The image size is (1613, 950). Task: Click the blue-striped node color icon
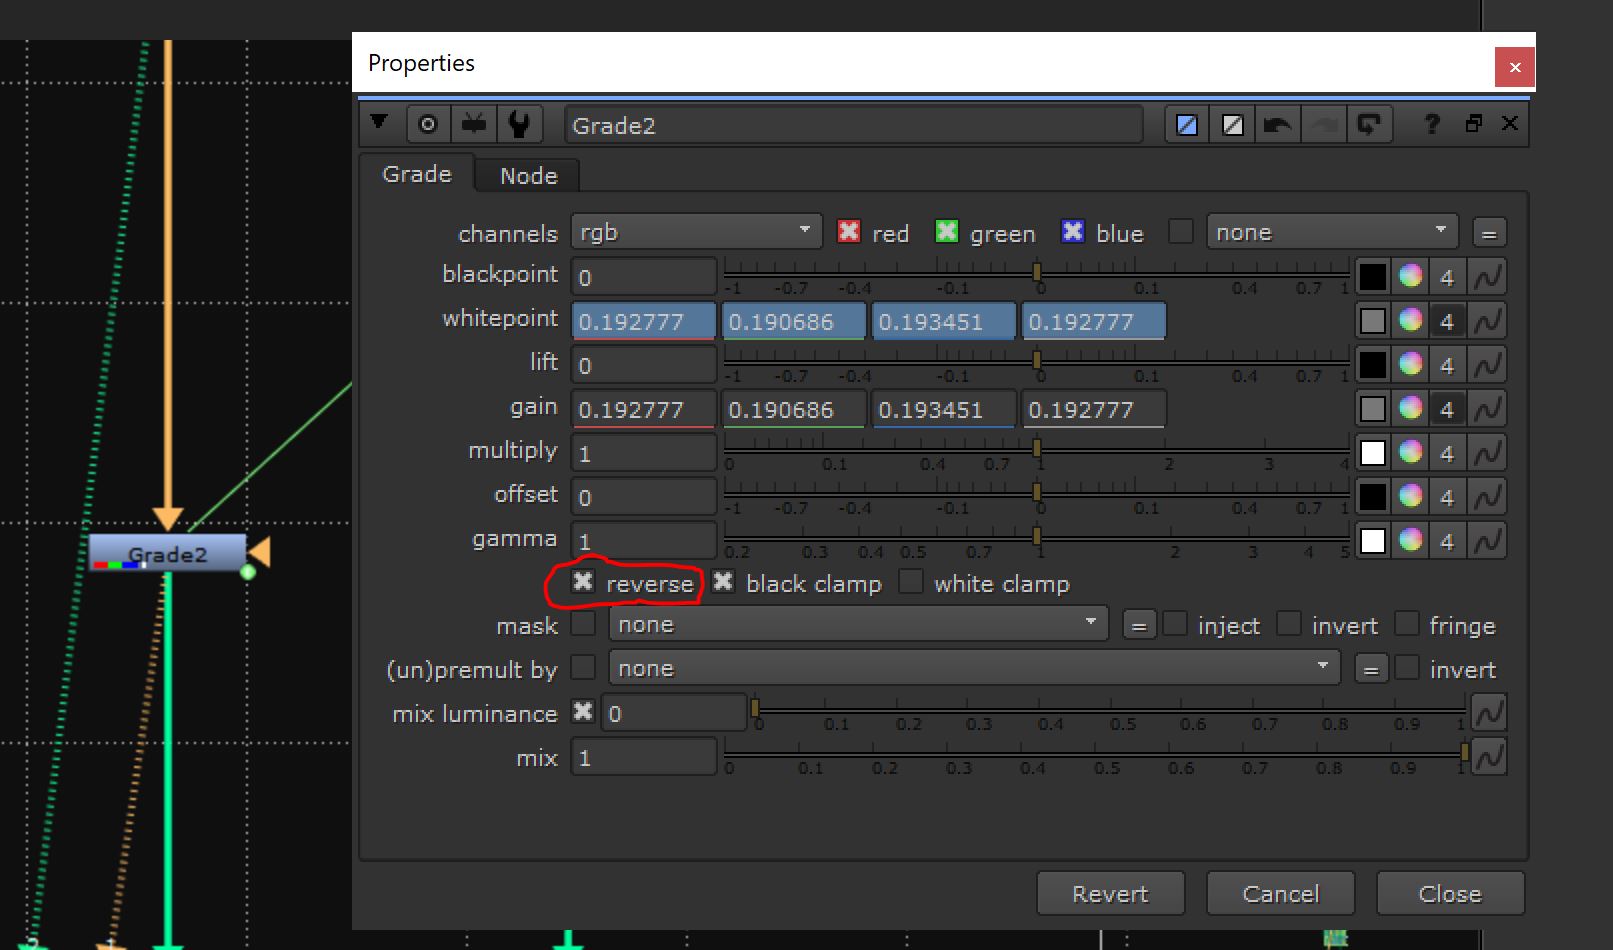(1187, 125)
